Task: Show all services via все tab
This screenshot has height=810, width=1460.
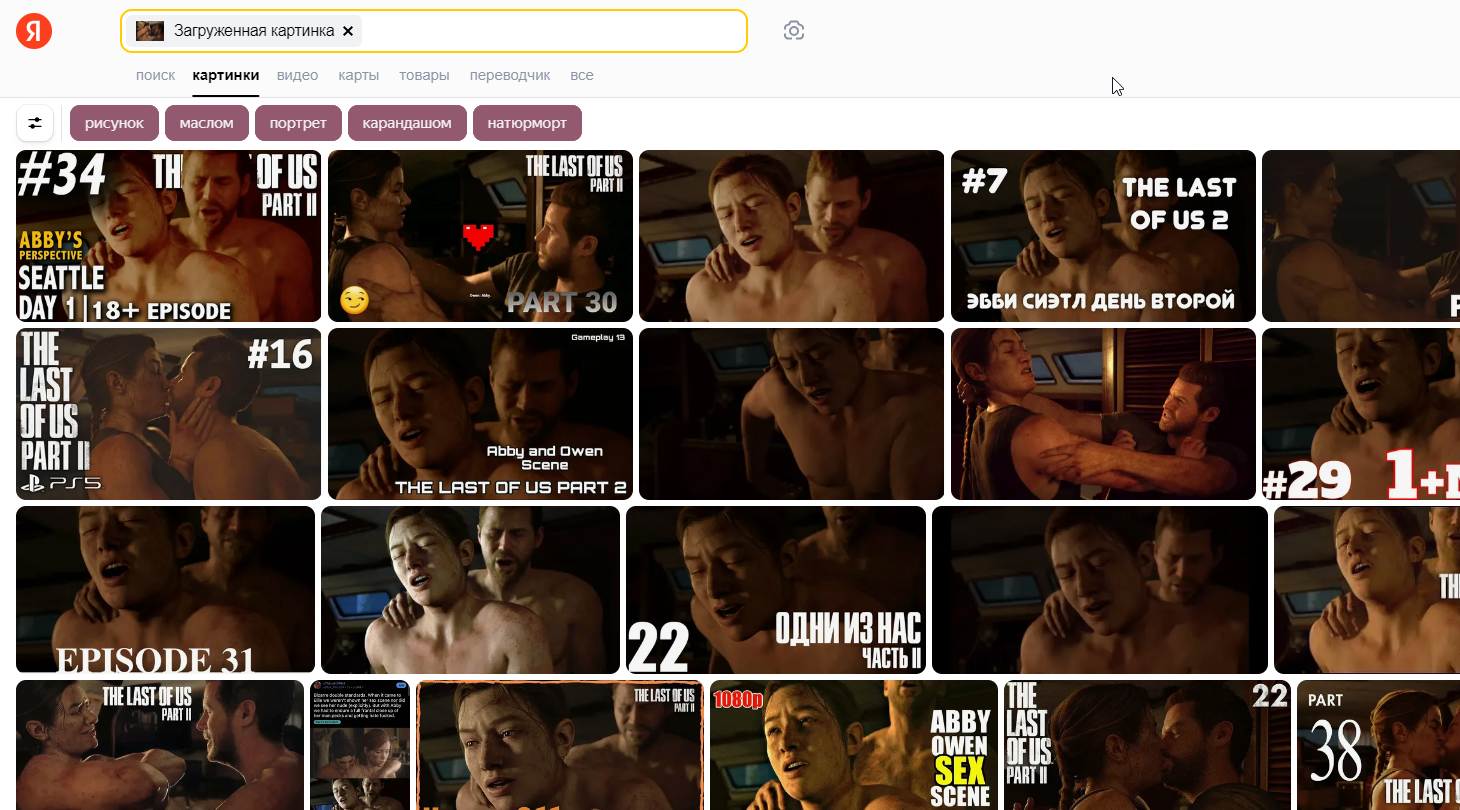Action: pos(582,75)
